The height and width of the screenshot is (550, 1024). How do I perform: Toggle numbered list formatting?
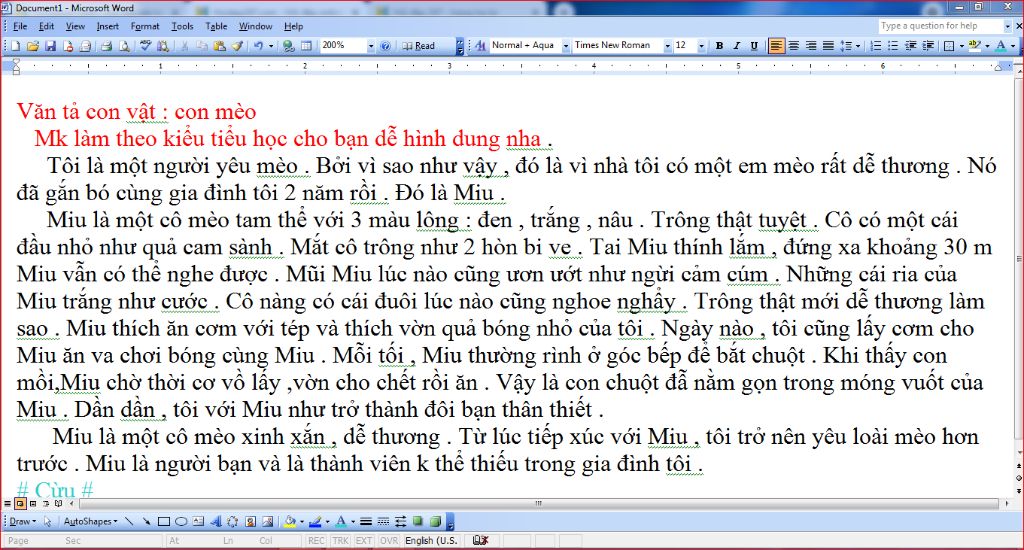coord(876,46)
